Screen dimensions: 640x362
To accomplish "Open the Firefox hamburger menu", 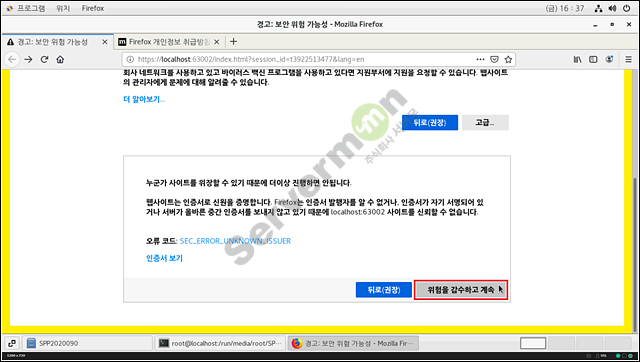I will click(629, 60).
